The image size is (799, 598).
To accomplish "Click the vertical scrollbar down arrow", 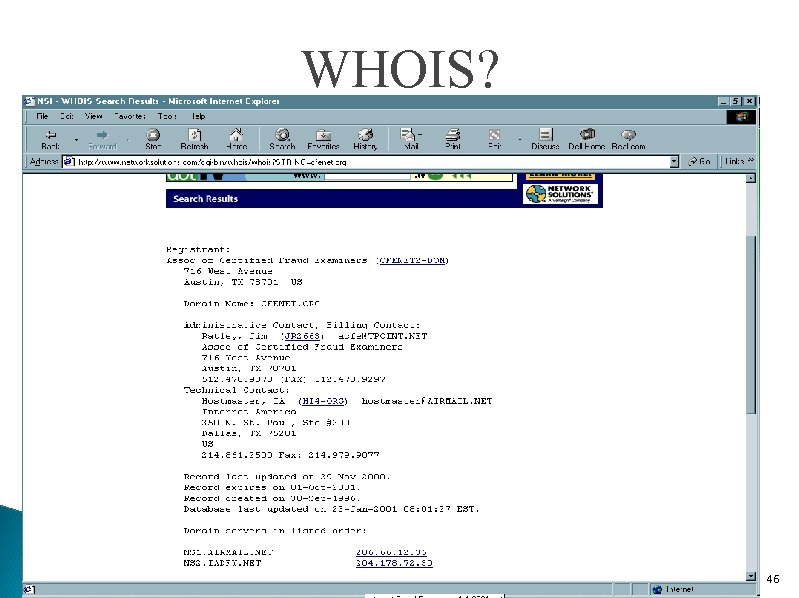I will (x=751, y=576).
